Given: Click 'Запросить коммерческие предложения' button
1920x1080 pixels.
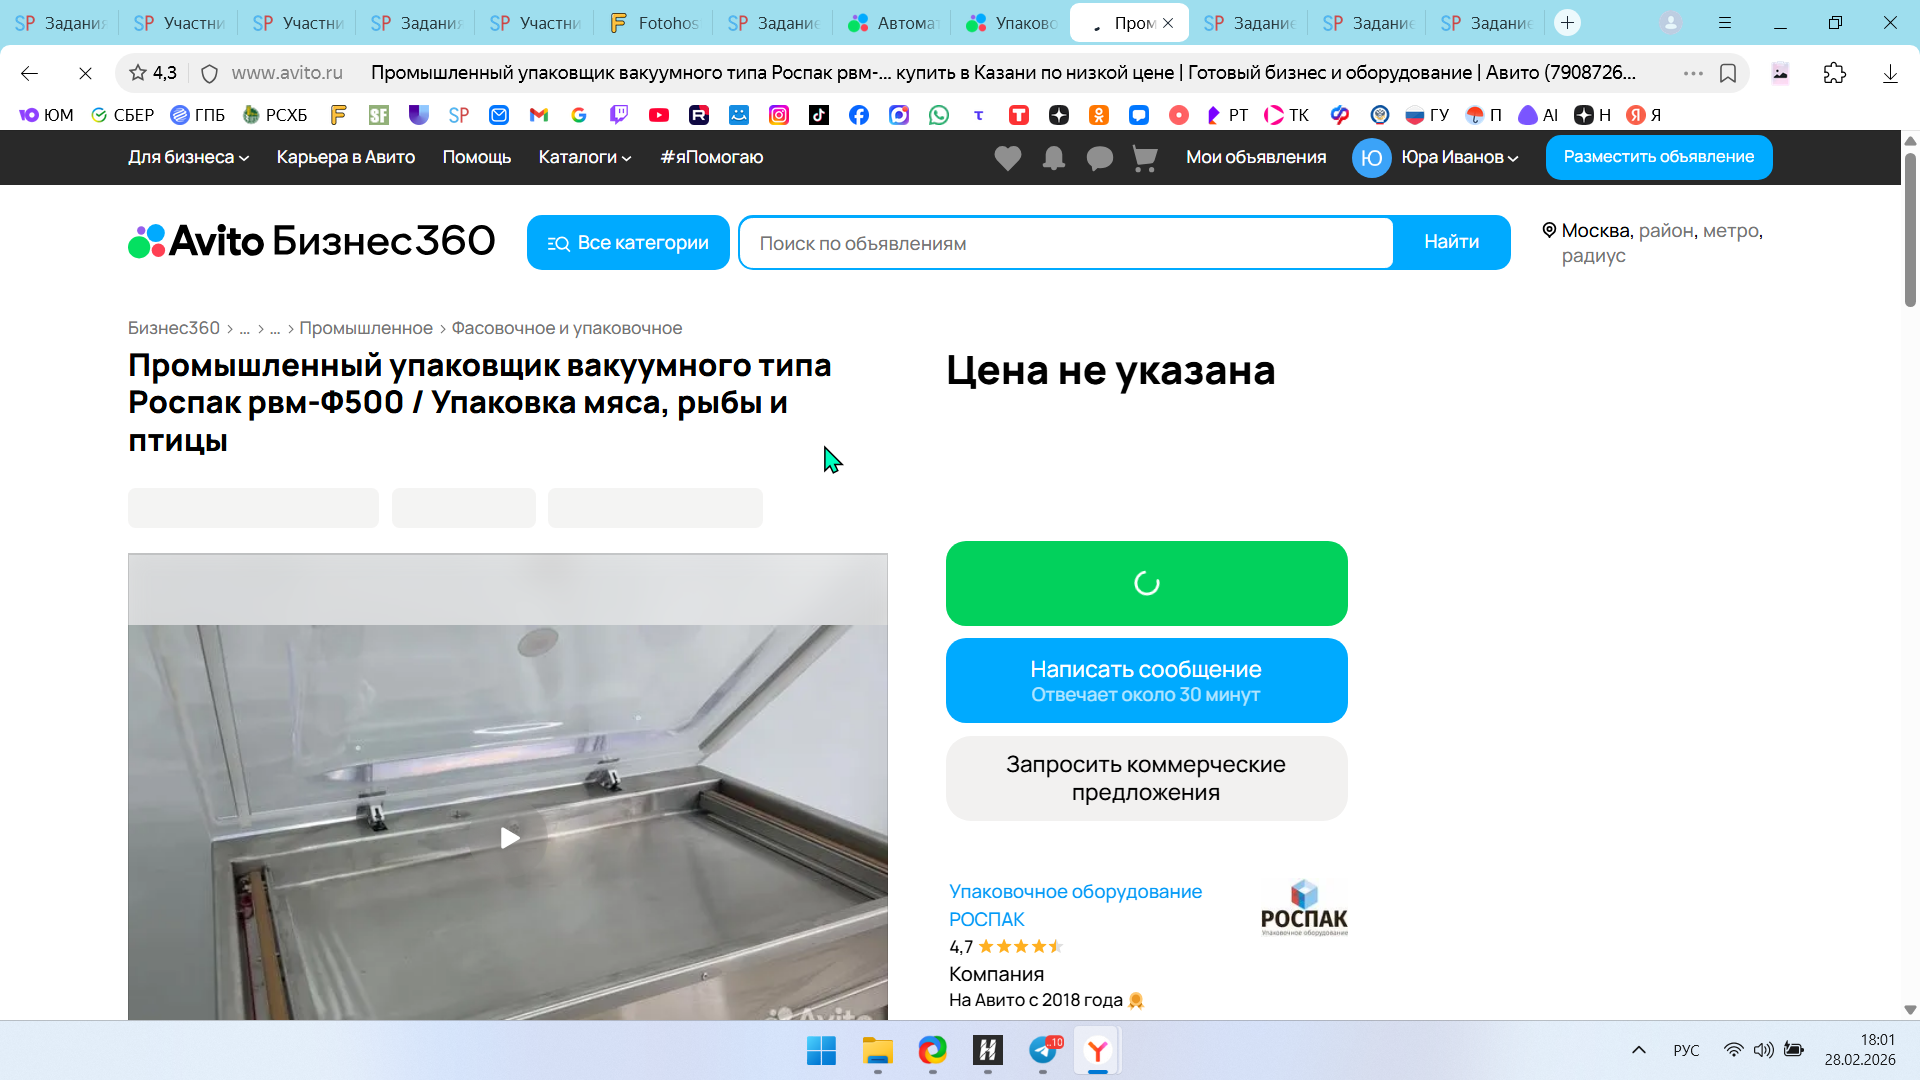Looking at the screenshot, I should tap(1146, 778).
